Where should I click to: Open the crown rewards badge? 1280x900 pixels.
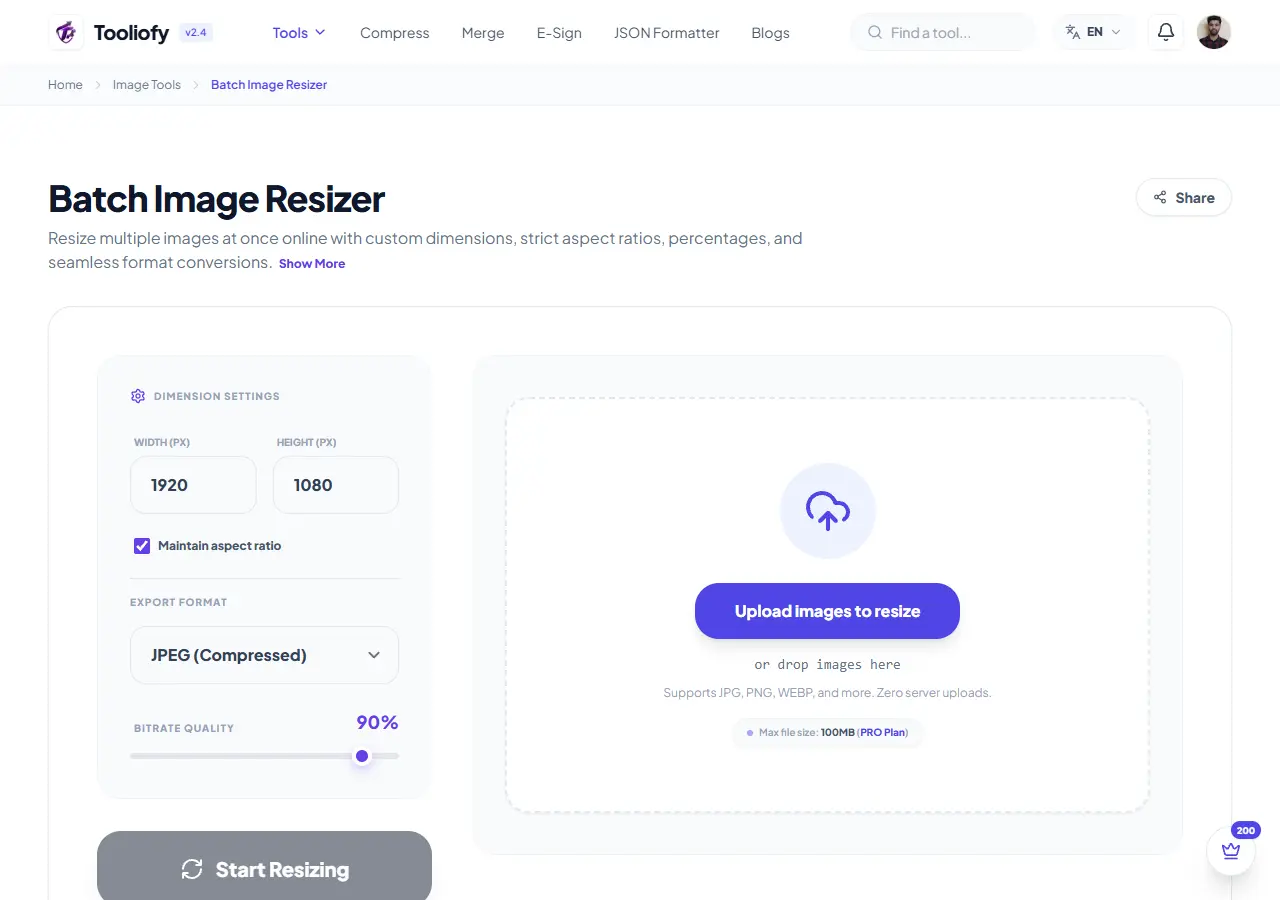tap(1231, 851)
